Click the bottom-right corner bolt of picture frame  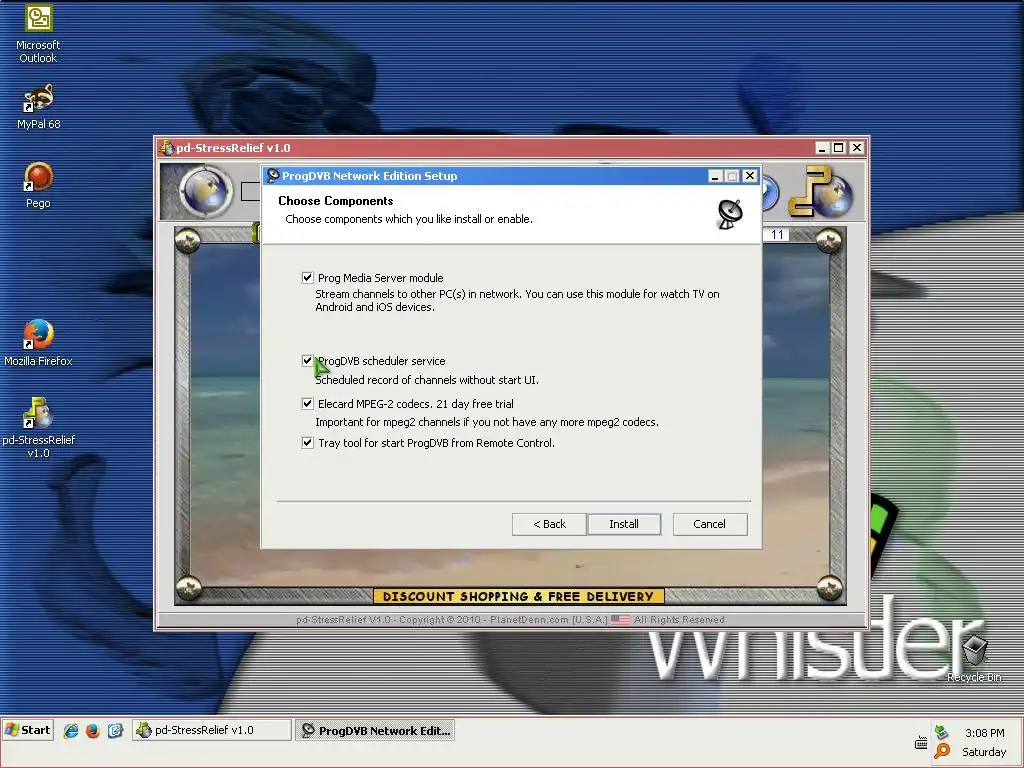coord(830,588)
